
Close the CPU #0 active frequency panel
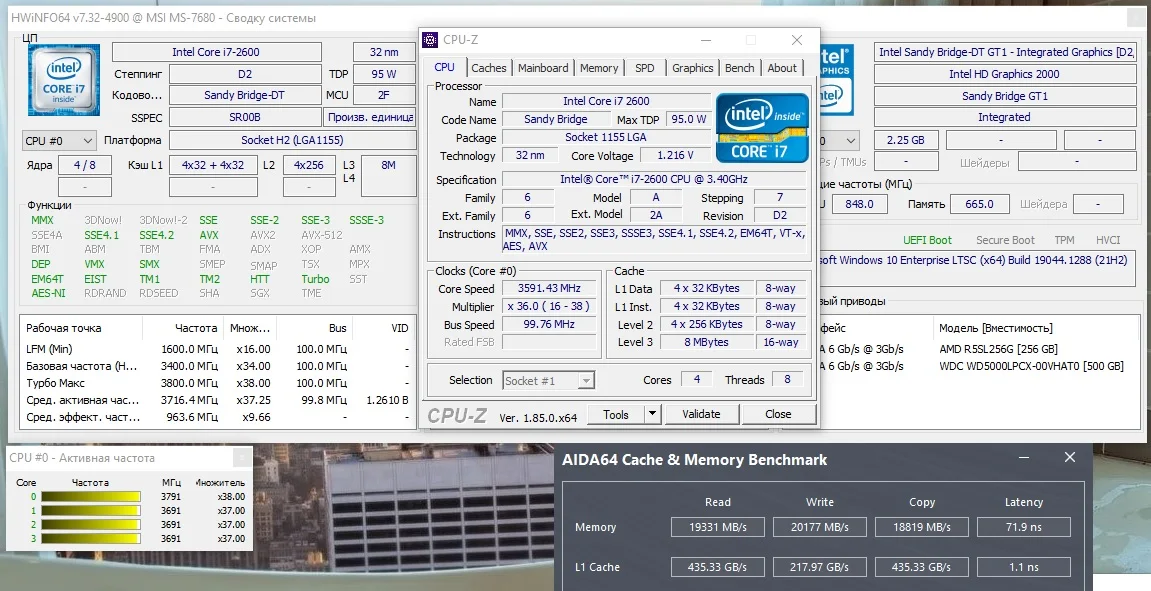point(241,458)
